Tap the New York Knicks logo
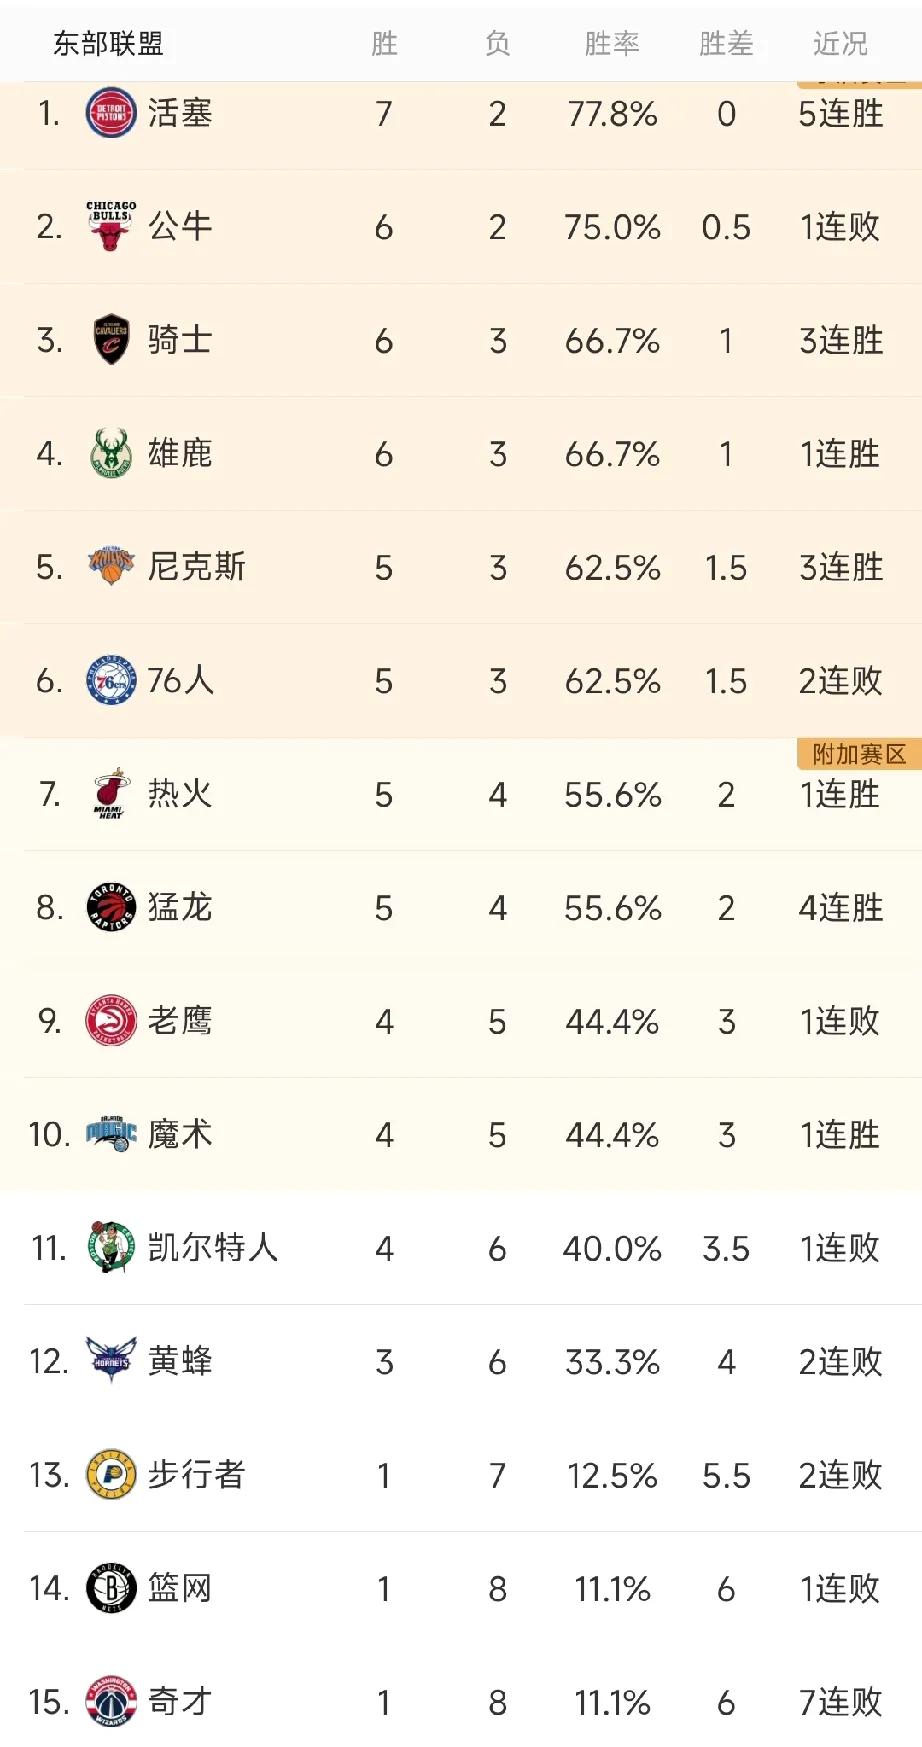 [111, 567]
